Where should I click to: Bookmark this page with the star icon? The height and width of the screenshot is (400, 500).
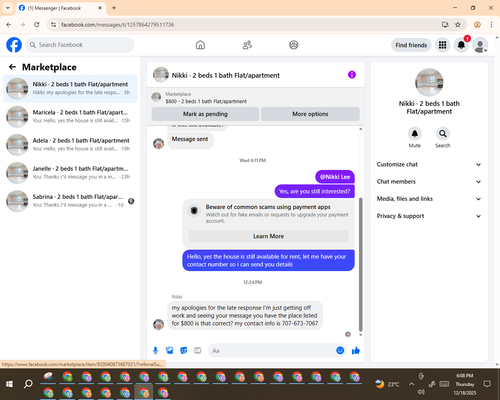click(458, 25)
